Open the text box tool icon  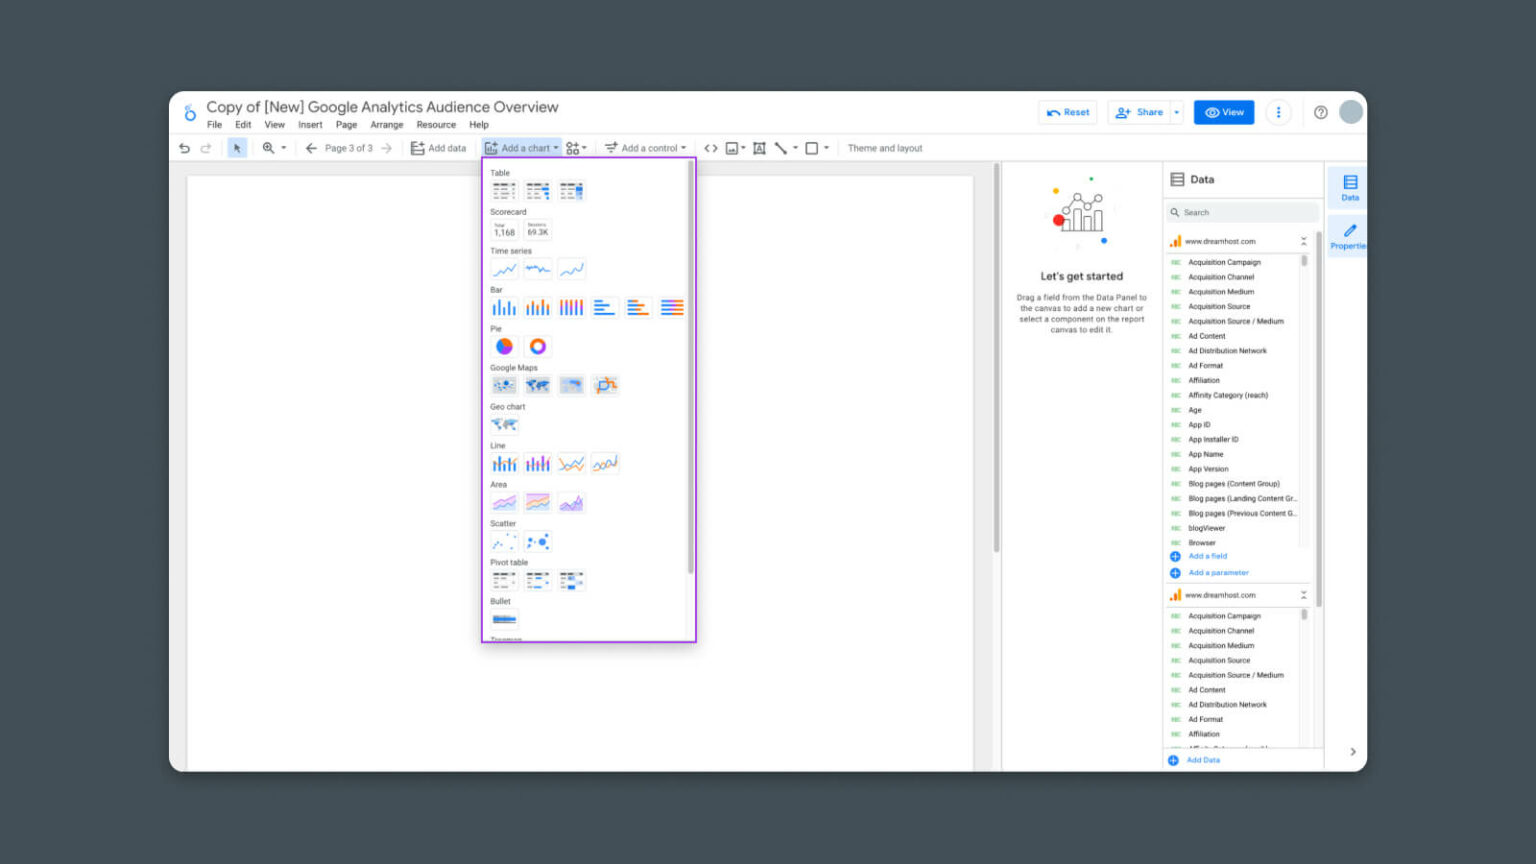click(x=760, y=147)
